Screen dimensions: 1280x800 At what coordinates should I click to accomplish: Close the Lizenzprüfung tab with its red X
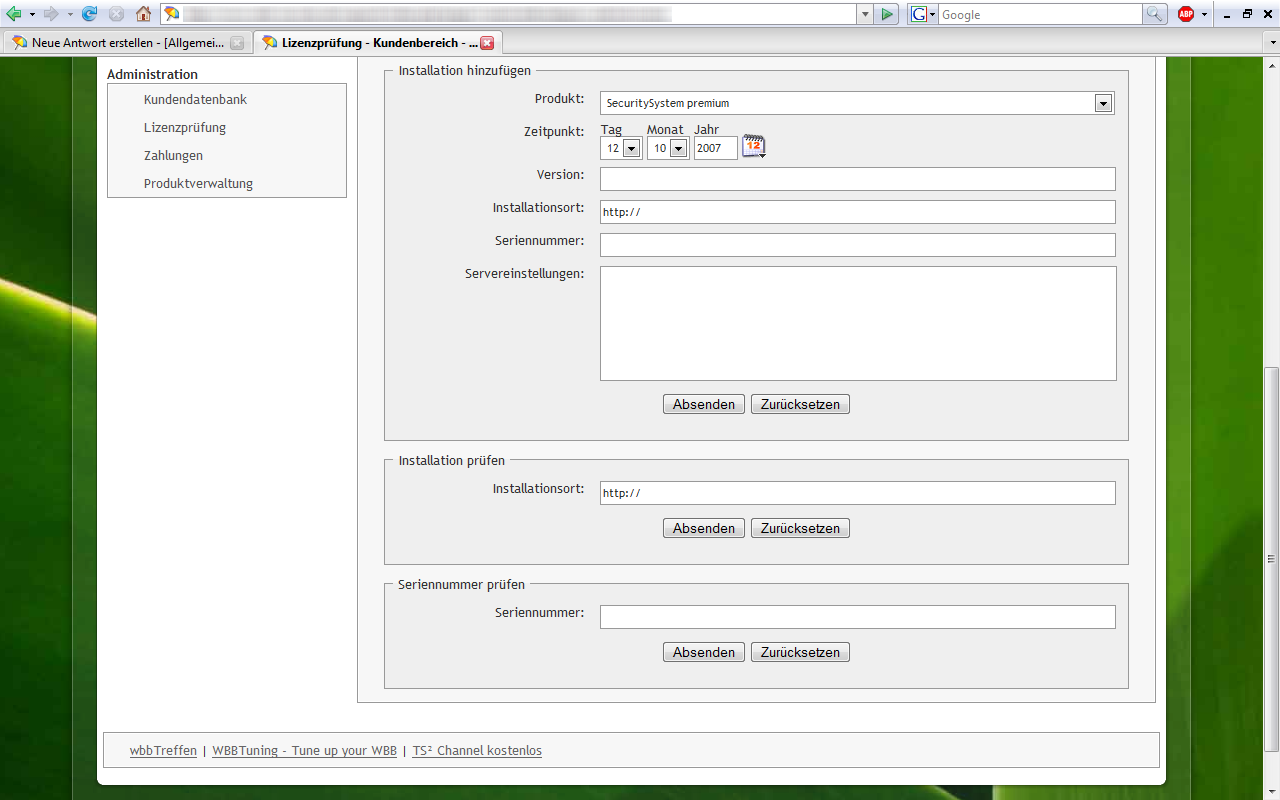[487, 43]
